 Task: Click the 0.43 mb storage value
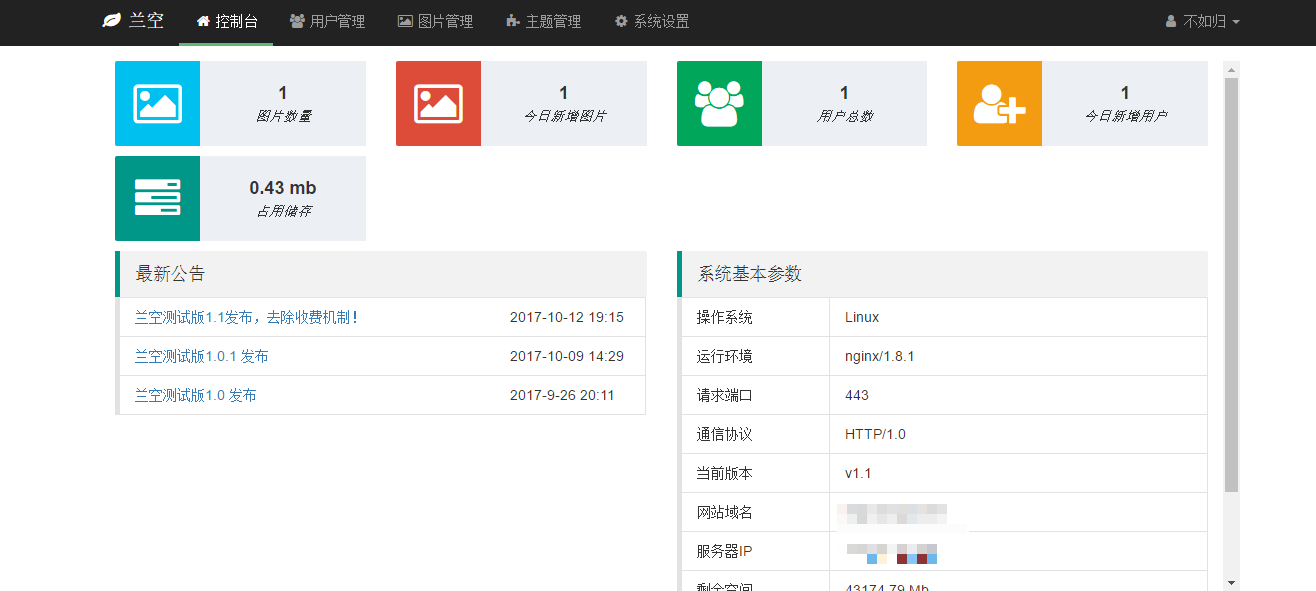point(283,188)
